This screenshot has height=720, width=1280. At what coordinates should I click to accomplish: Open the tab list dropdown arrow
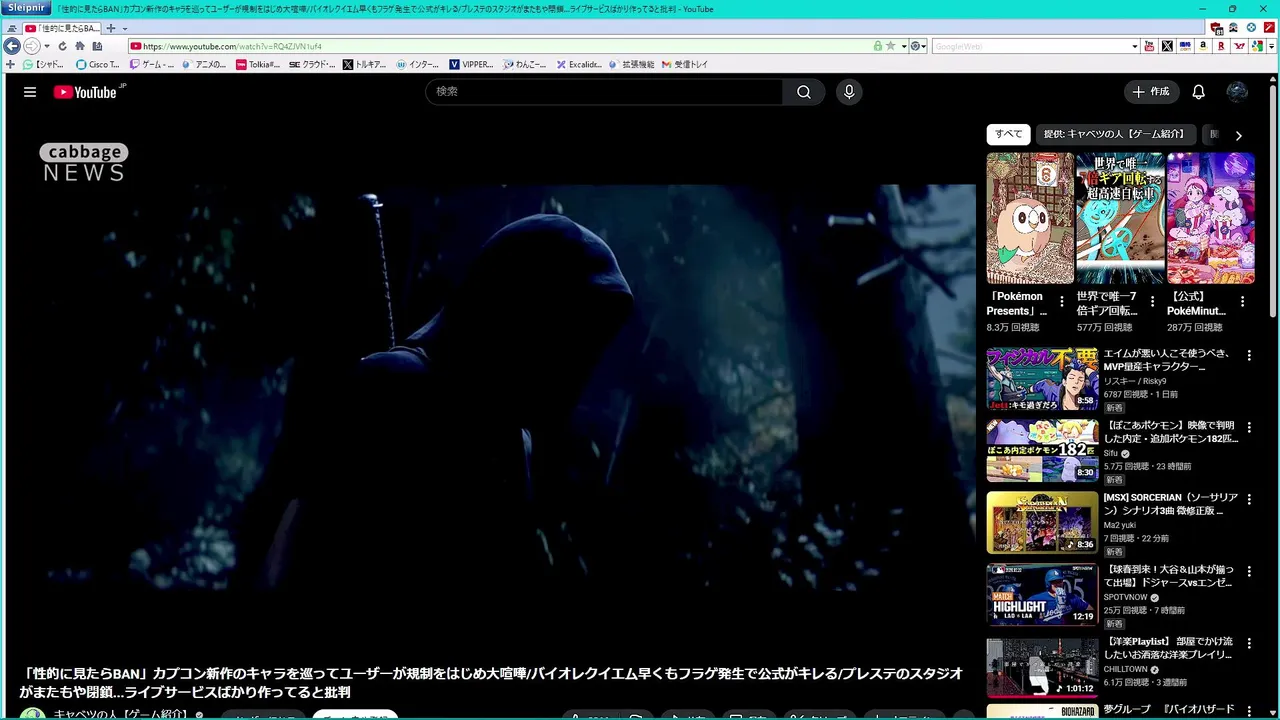coord(124,28)
